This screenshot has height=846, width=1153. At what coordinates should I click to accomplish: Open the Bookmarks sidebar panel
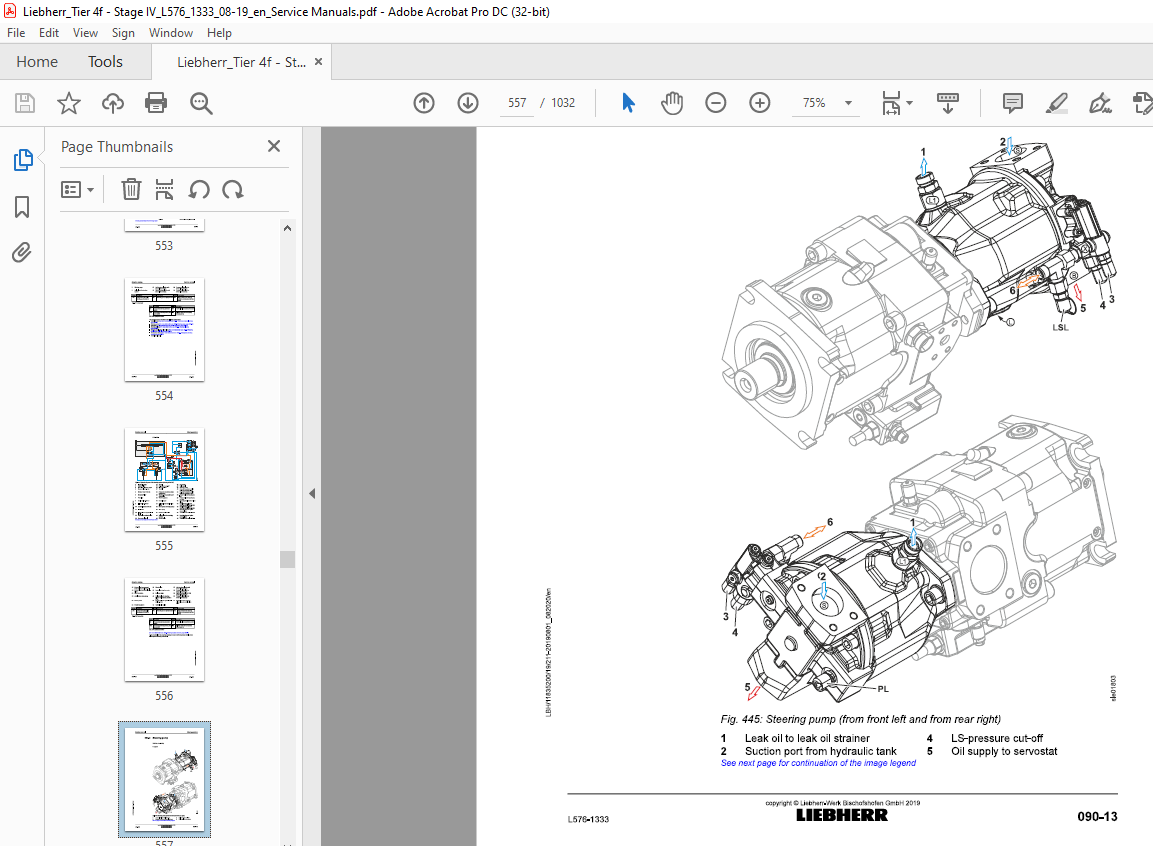point(22,207)
